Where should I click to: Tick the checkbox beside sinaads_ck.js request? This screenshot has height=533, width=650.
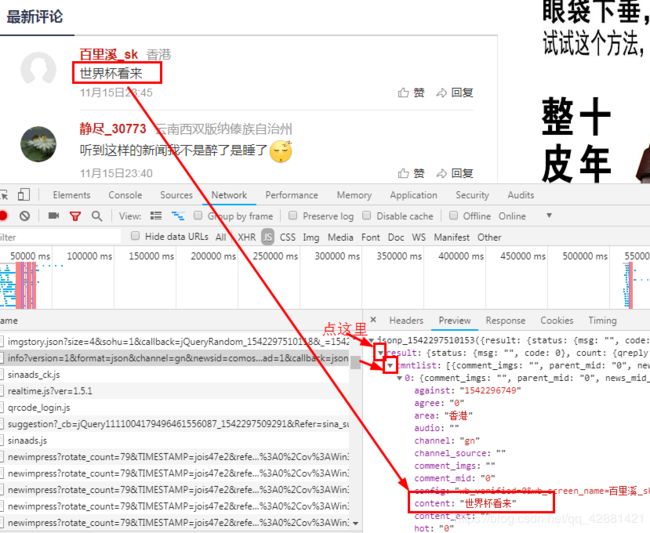point(1,375)
